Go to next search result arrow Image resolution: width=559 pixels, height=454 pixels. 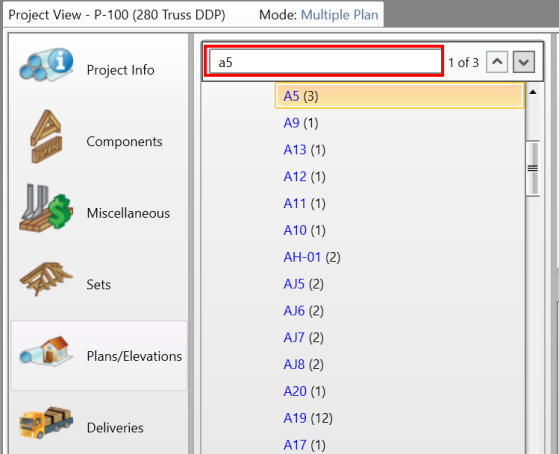524,62
